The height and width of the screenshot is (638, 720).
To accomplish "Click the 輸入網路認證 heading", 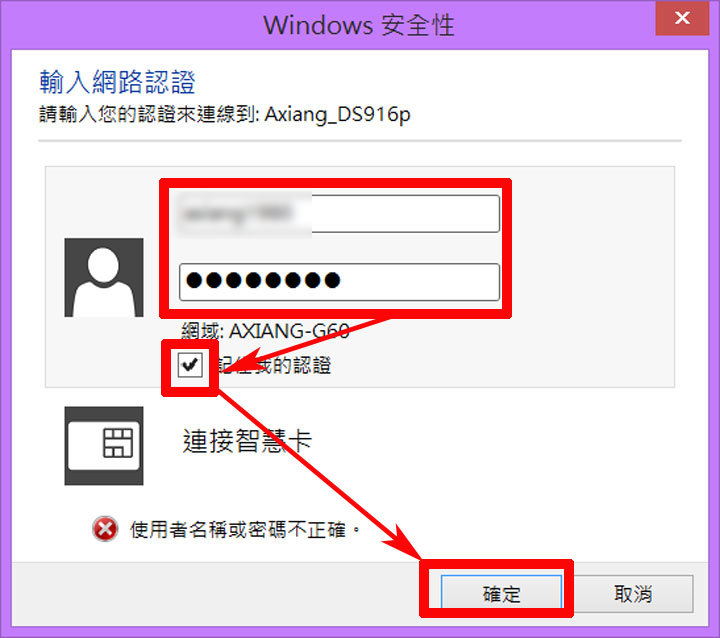I will click(118, 82).
